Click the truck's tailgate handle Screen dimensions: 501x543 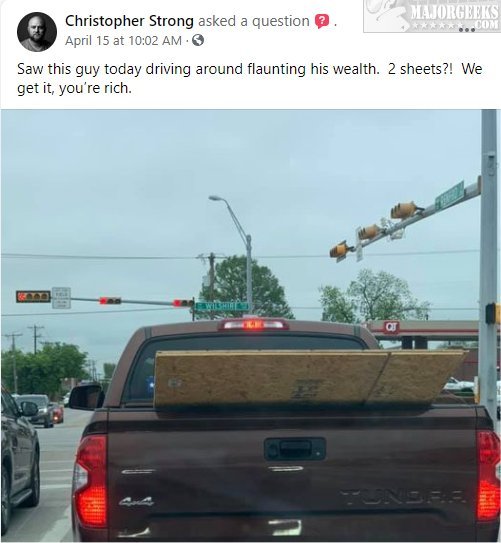click(295, 449)
